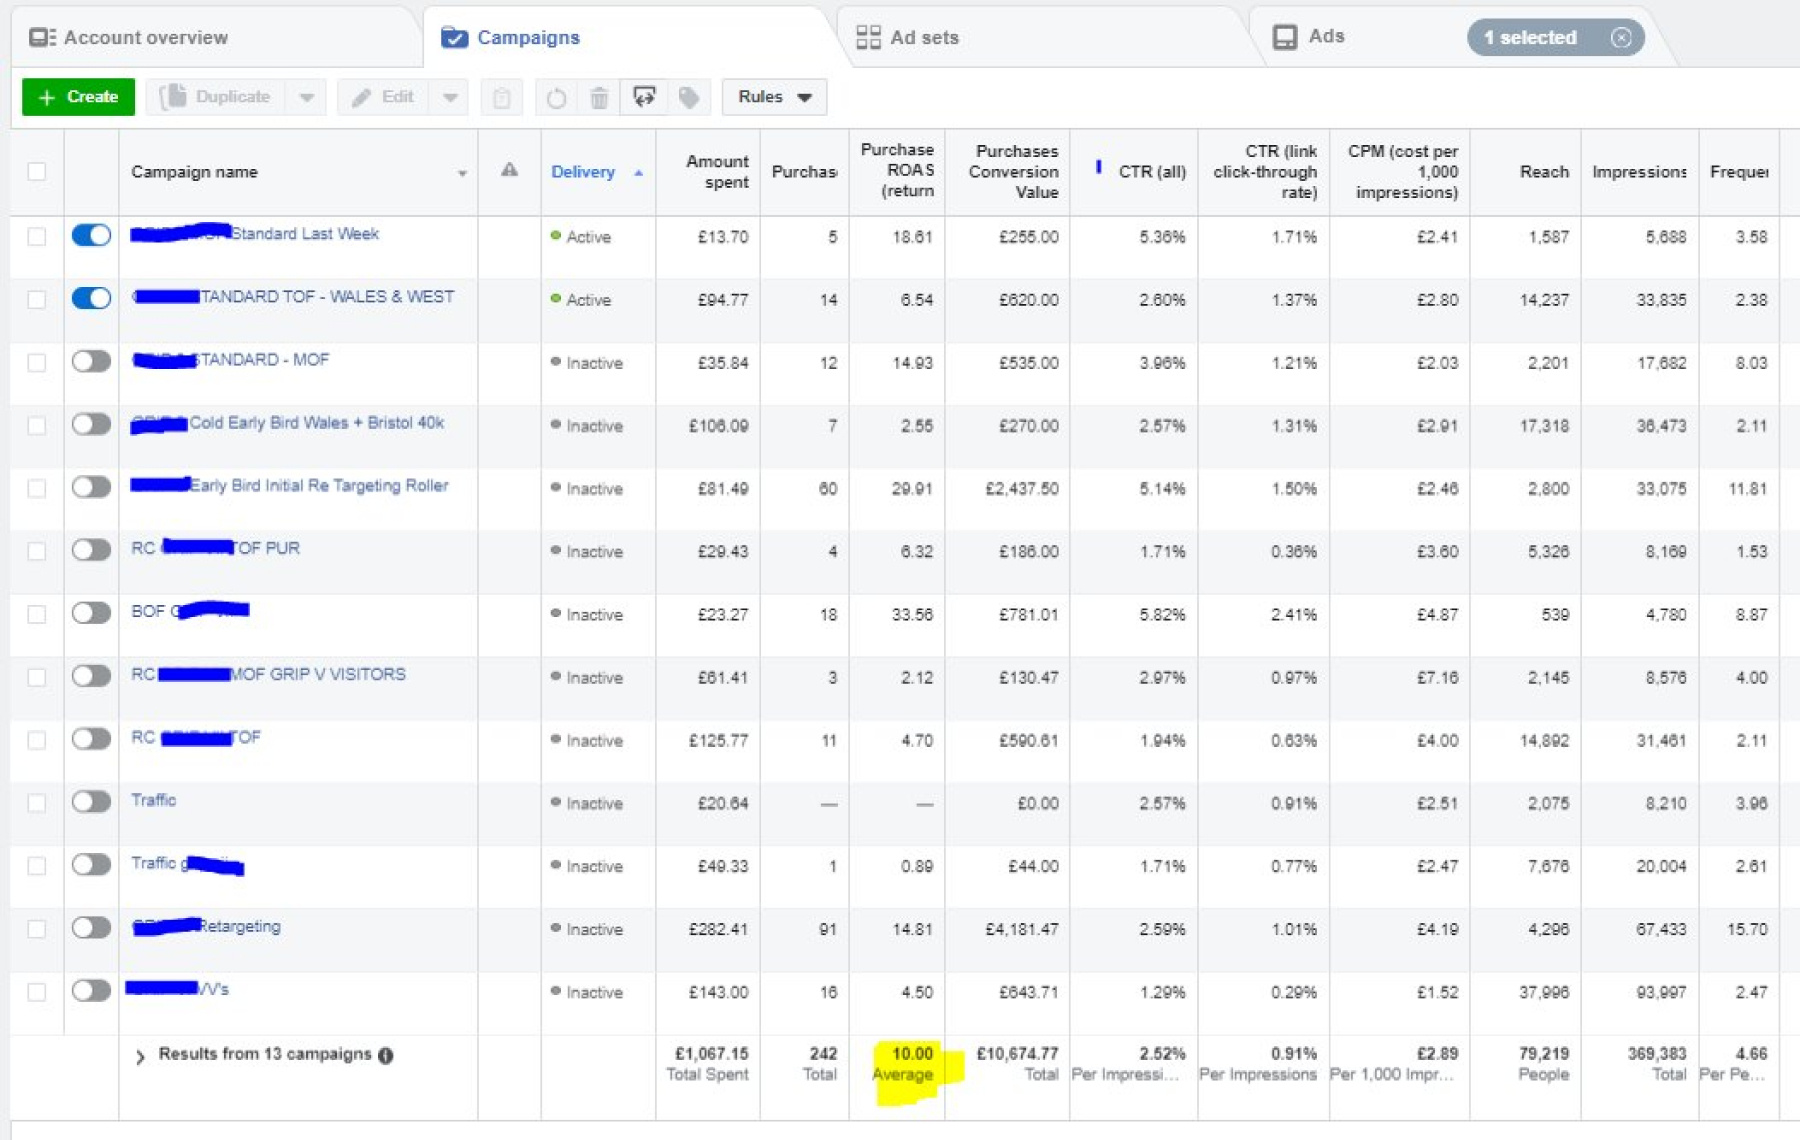This screenshot has width=1800, height=1140.
Task: Click the trash delete icon in toolbar
Action: (599, 97)
